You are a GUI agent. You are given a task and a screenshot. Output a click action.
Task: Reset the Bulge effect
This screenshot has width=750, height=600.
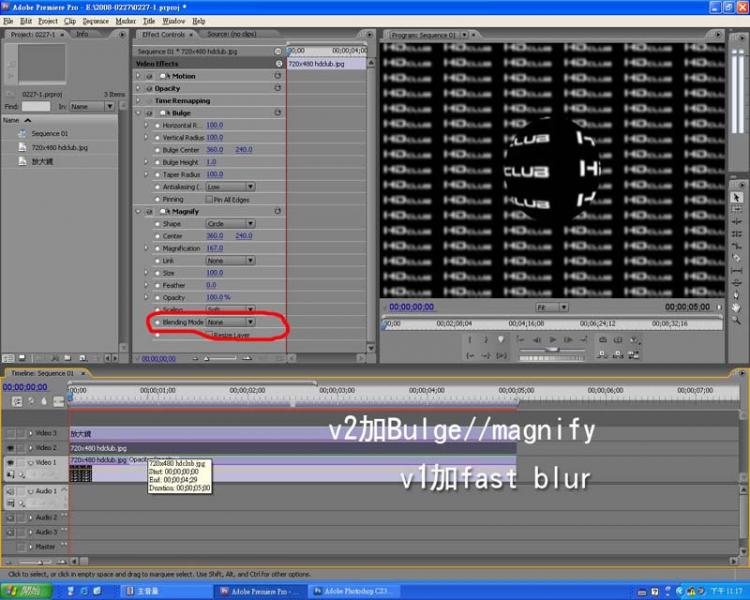[278, 113]
